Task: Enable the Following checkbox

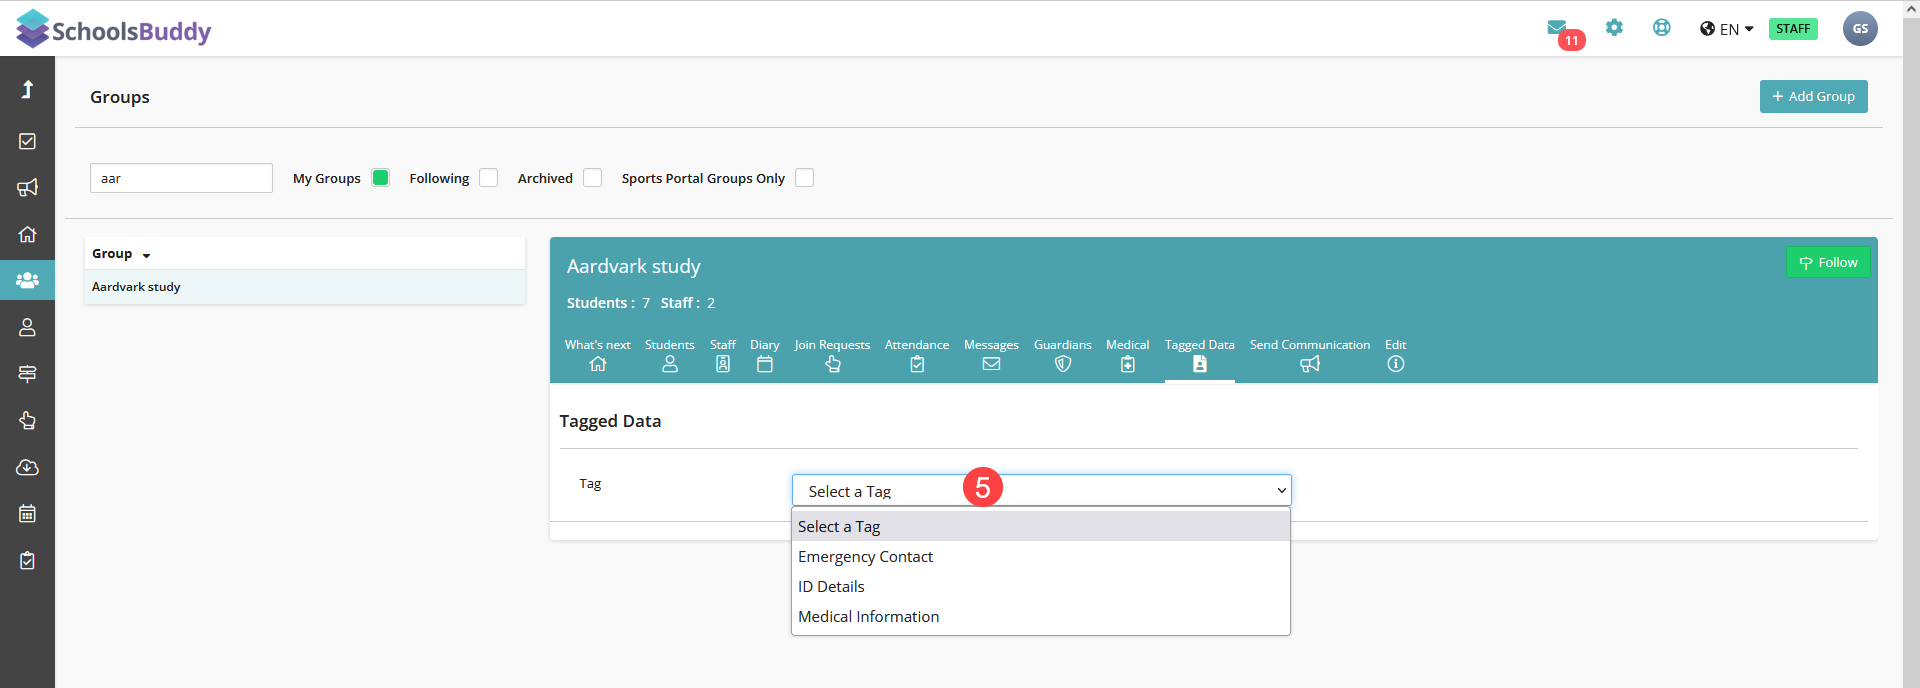Action: pos(488,178)
